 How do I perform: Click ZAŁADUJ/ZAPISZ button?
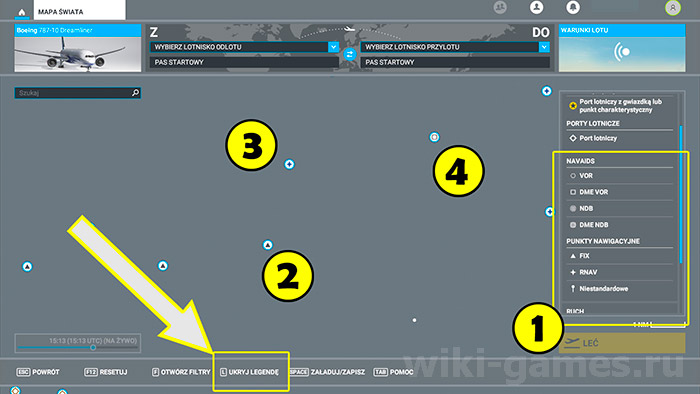coord(327,372)
